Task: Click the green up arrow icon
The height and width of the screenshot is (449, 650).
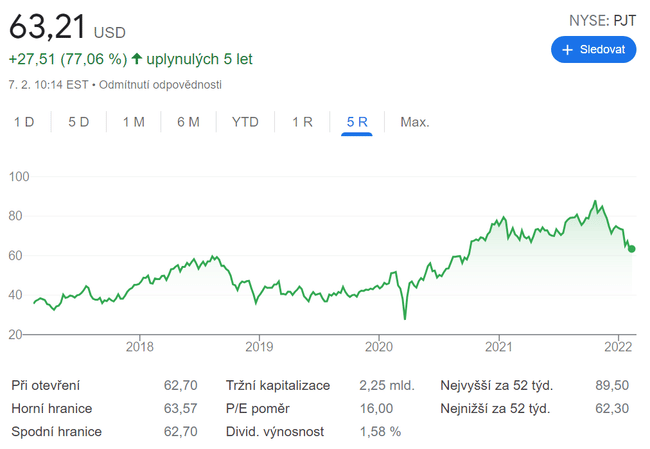Action: click(136, 59)
